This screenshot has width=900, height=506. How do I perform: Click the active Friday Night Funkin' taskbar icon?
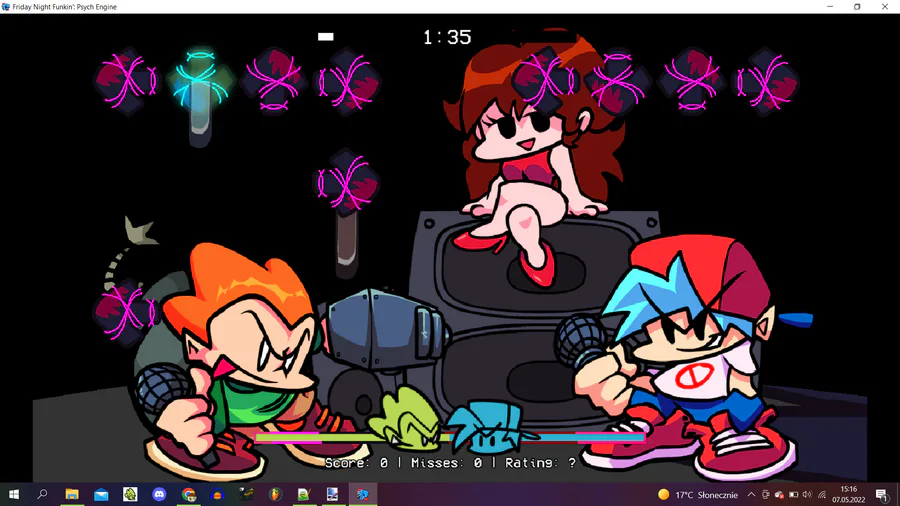362,494
